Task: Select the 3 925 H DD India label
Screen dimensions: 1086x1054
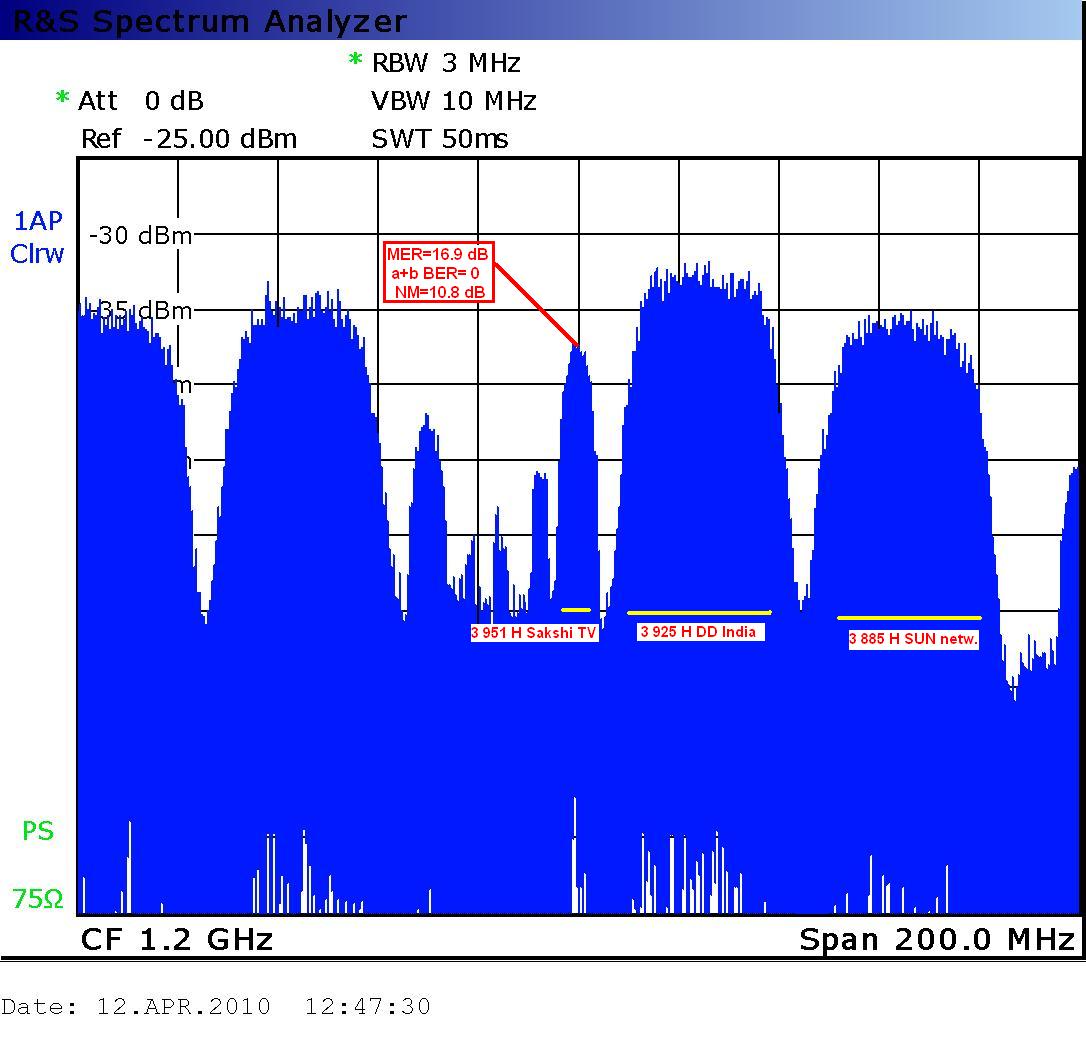Action: pyautogui.click(x=700, y=632)
